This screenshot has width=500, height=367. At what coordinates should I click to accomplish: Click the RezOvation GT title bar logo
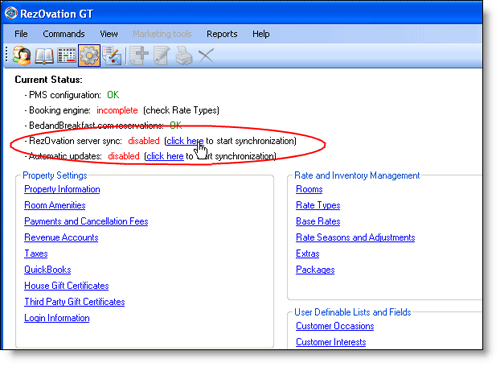(x=11, y=13)
